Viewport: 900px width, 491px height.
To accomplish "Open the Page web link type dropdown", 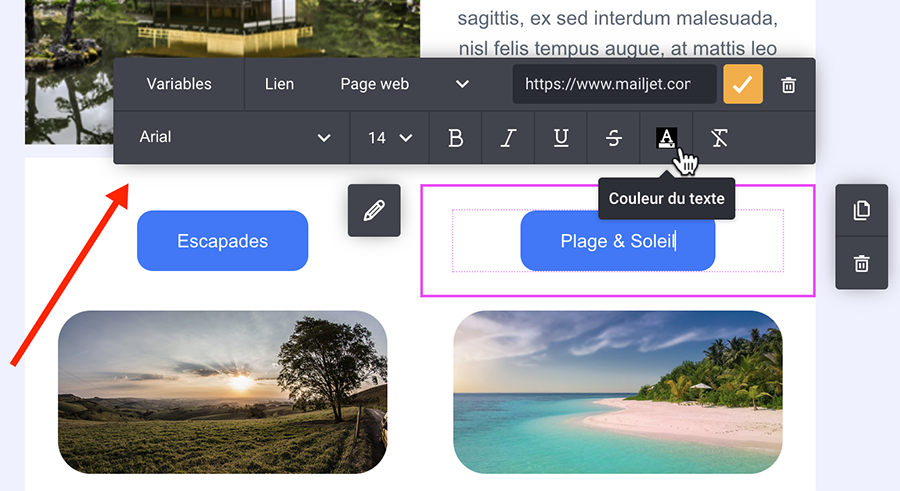I will click(x=404, y=84).
